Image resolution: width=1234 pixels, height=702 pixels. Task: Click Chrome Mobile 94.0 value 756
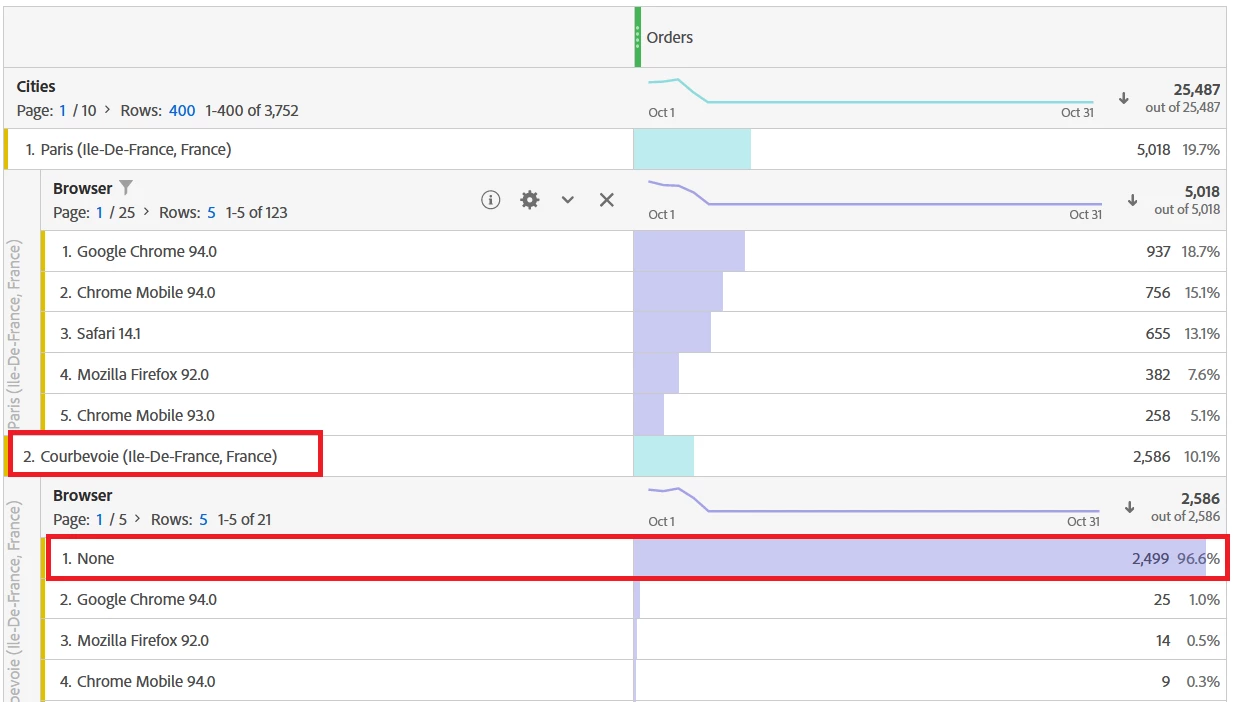click(1158, 292)
